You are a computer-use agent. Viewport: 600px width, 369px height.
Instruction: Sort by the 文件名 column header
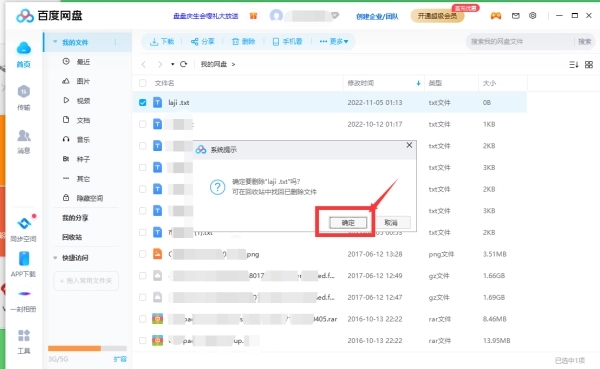164,83
